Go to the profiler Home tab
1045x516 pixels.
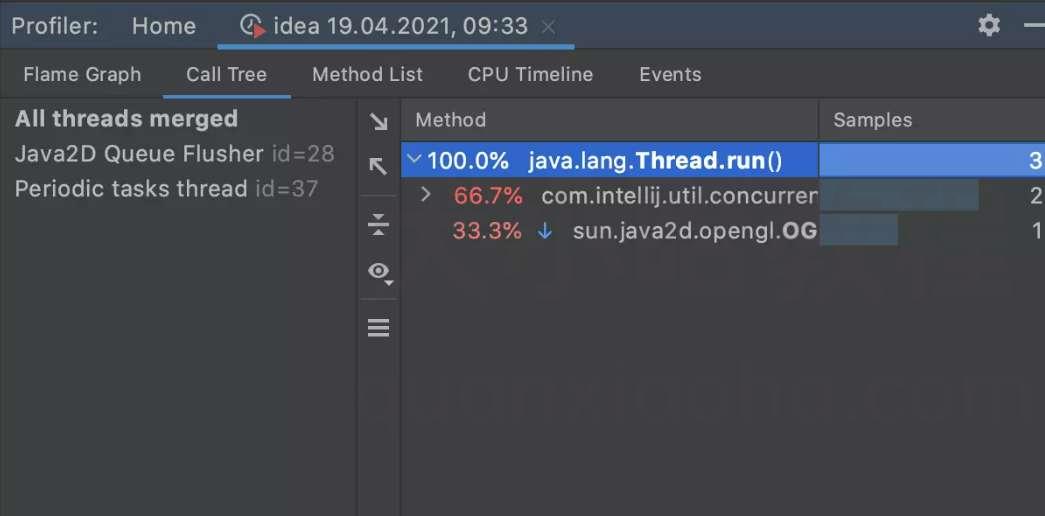164,26
